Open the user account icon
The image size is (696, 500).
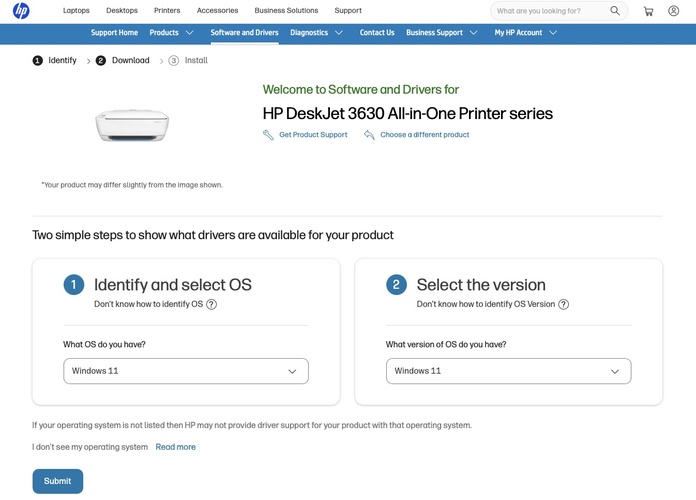673,11
